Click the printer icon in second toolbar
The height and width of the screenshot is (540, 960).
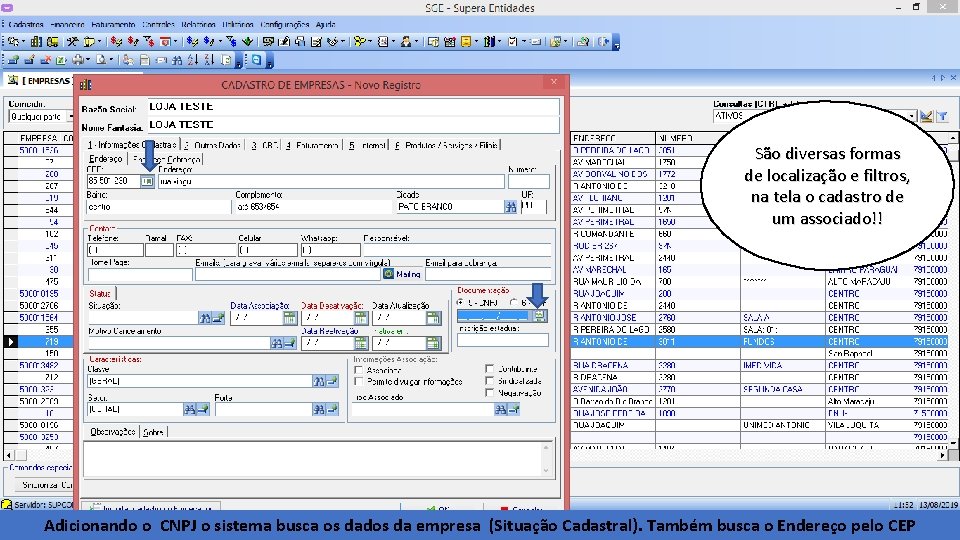coord(78,60)
